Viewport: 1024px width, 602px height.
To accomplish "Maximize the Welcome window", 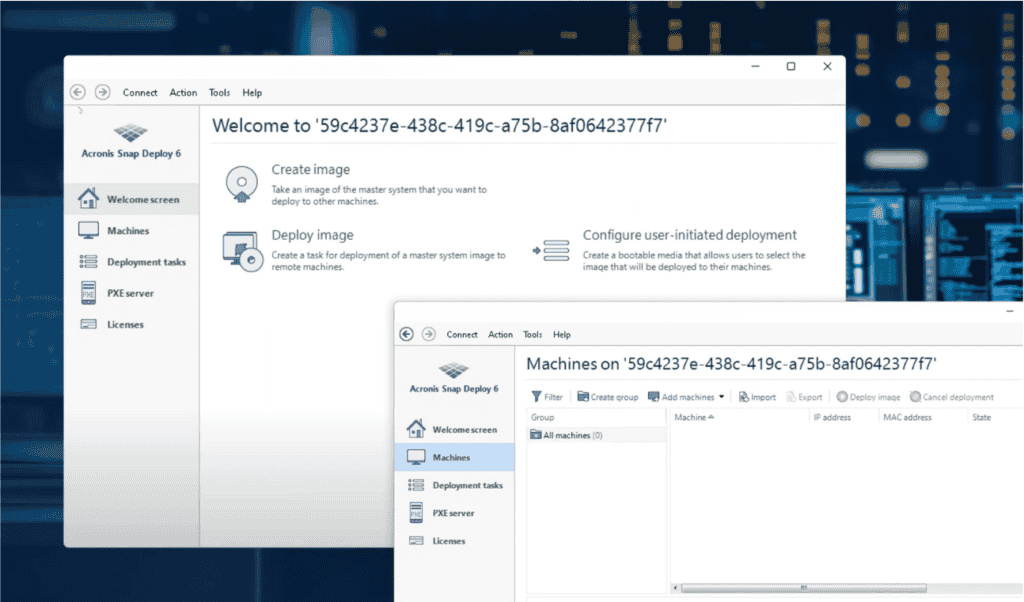I will (791, 67).
